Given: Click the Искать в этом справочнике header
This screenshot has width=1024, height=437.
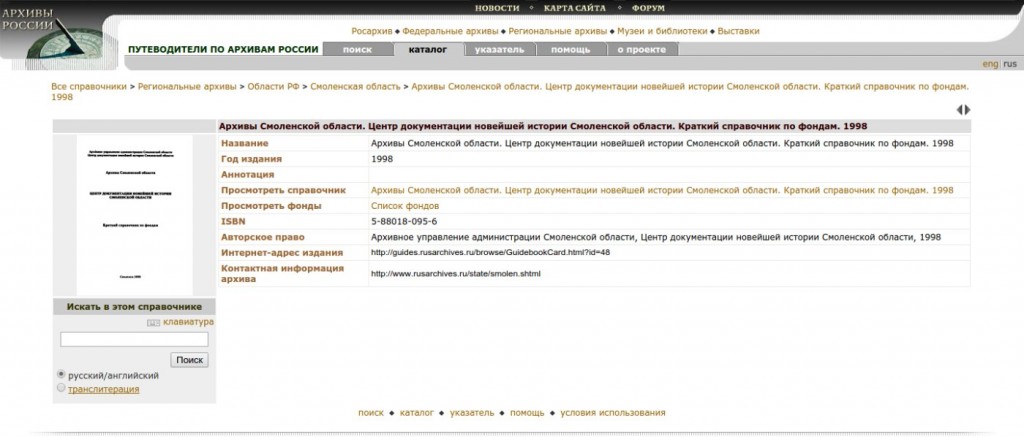Looking at the screenshot, I should tap(134, 307).
